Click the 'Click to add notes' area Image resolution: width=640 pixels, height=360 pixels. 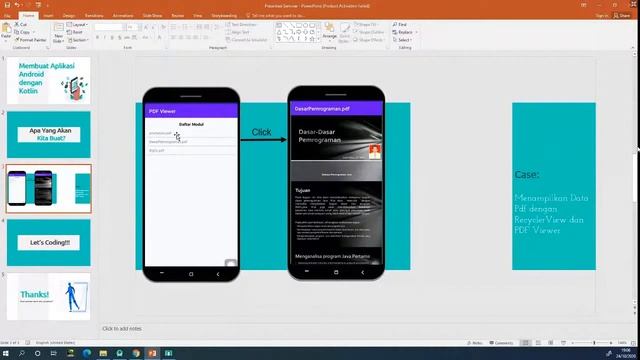tap(122, 329)
